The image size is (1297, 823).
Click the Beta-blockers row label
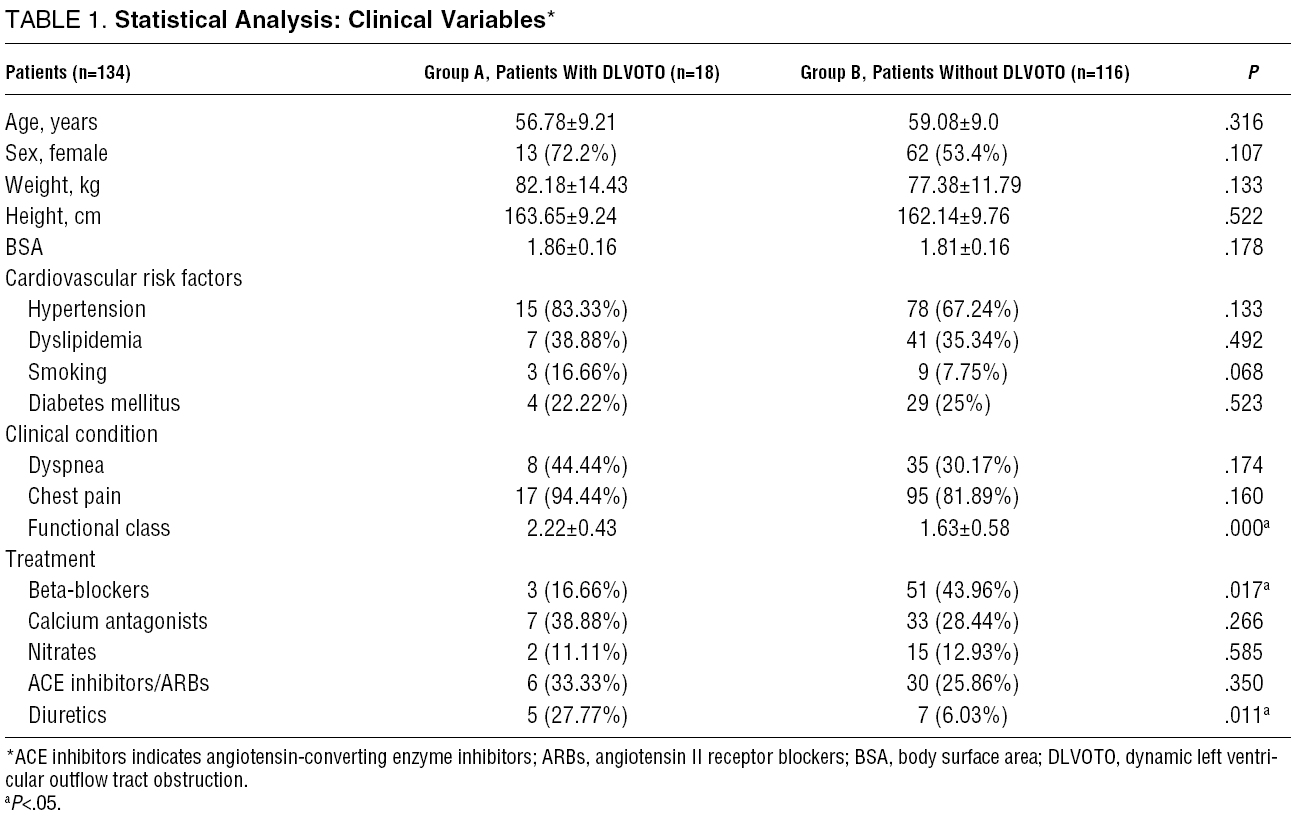pyautogui.click(x=89, y=590)
